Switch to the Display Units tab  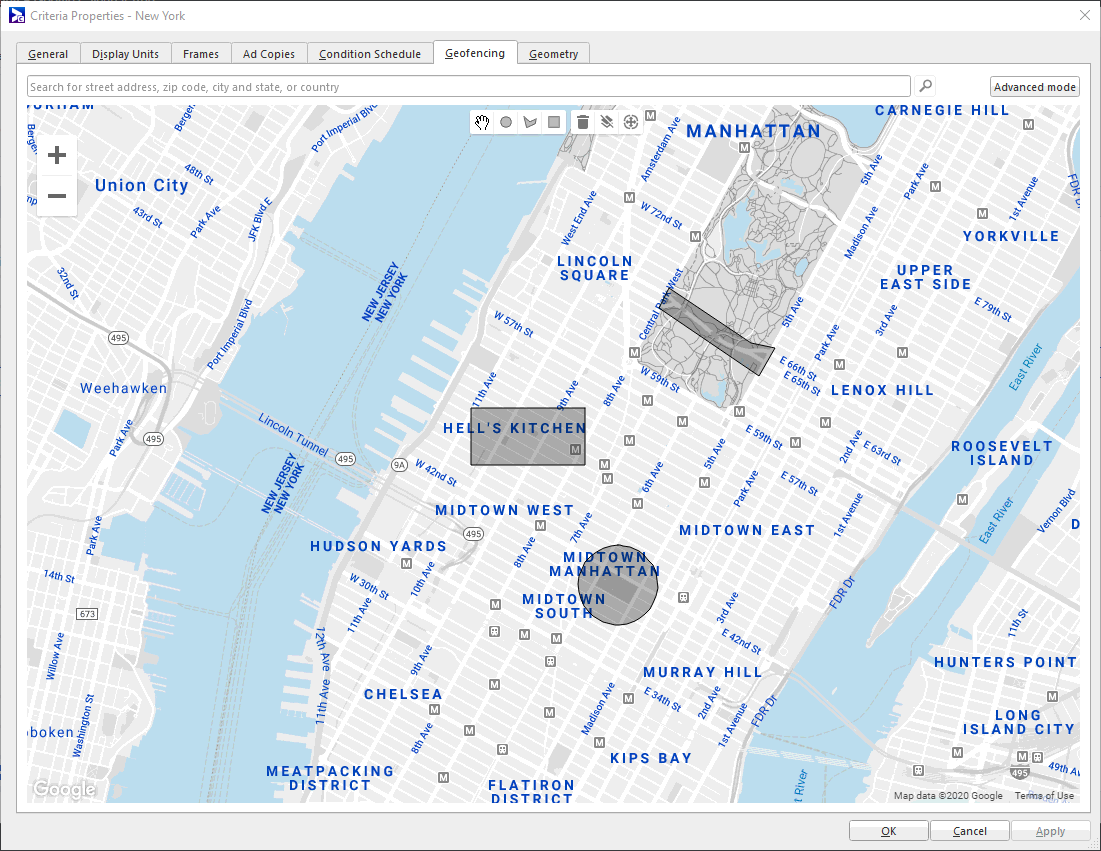coord(126,54)
